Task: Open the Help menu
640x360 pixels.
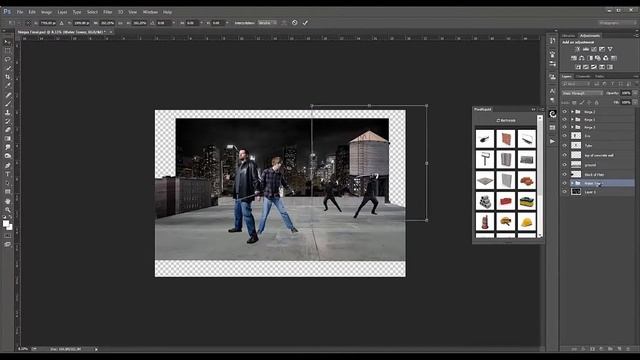Action: click(x=167, y=12)
